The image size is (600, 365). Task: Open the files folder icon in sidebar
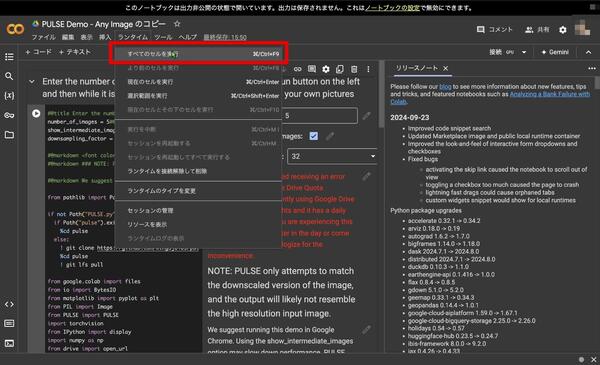tap(9, 135)
